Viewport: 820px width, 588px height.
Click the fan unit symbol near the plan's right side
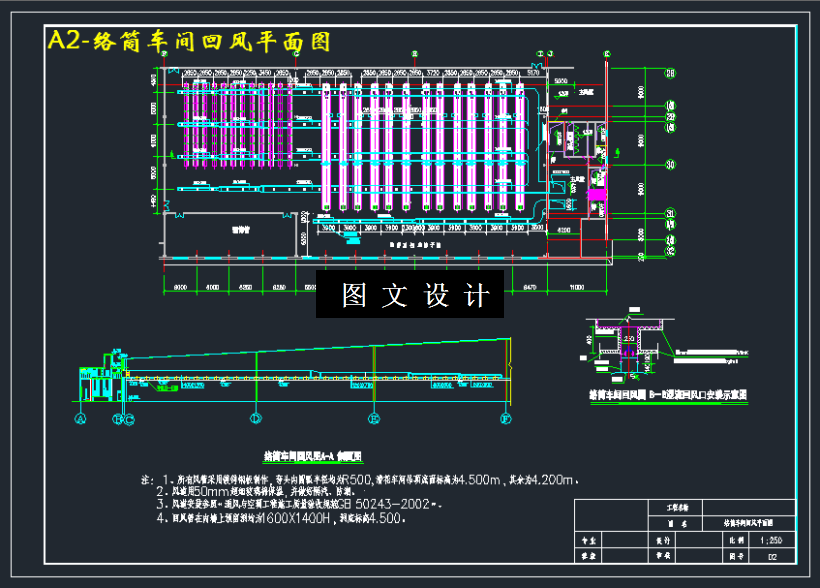596,193
